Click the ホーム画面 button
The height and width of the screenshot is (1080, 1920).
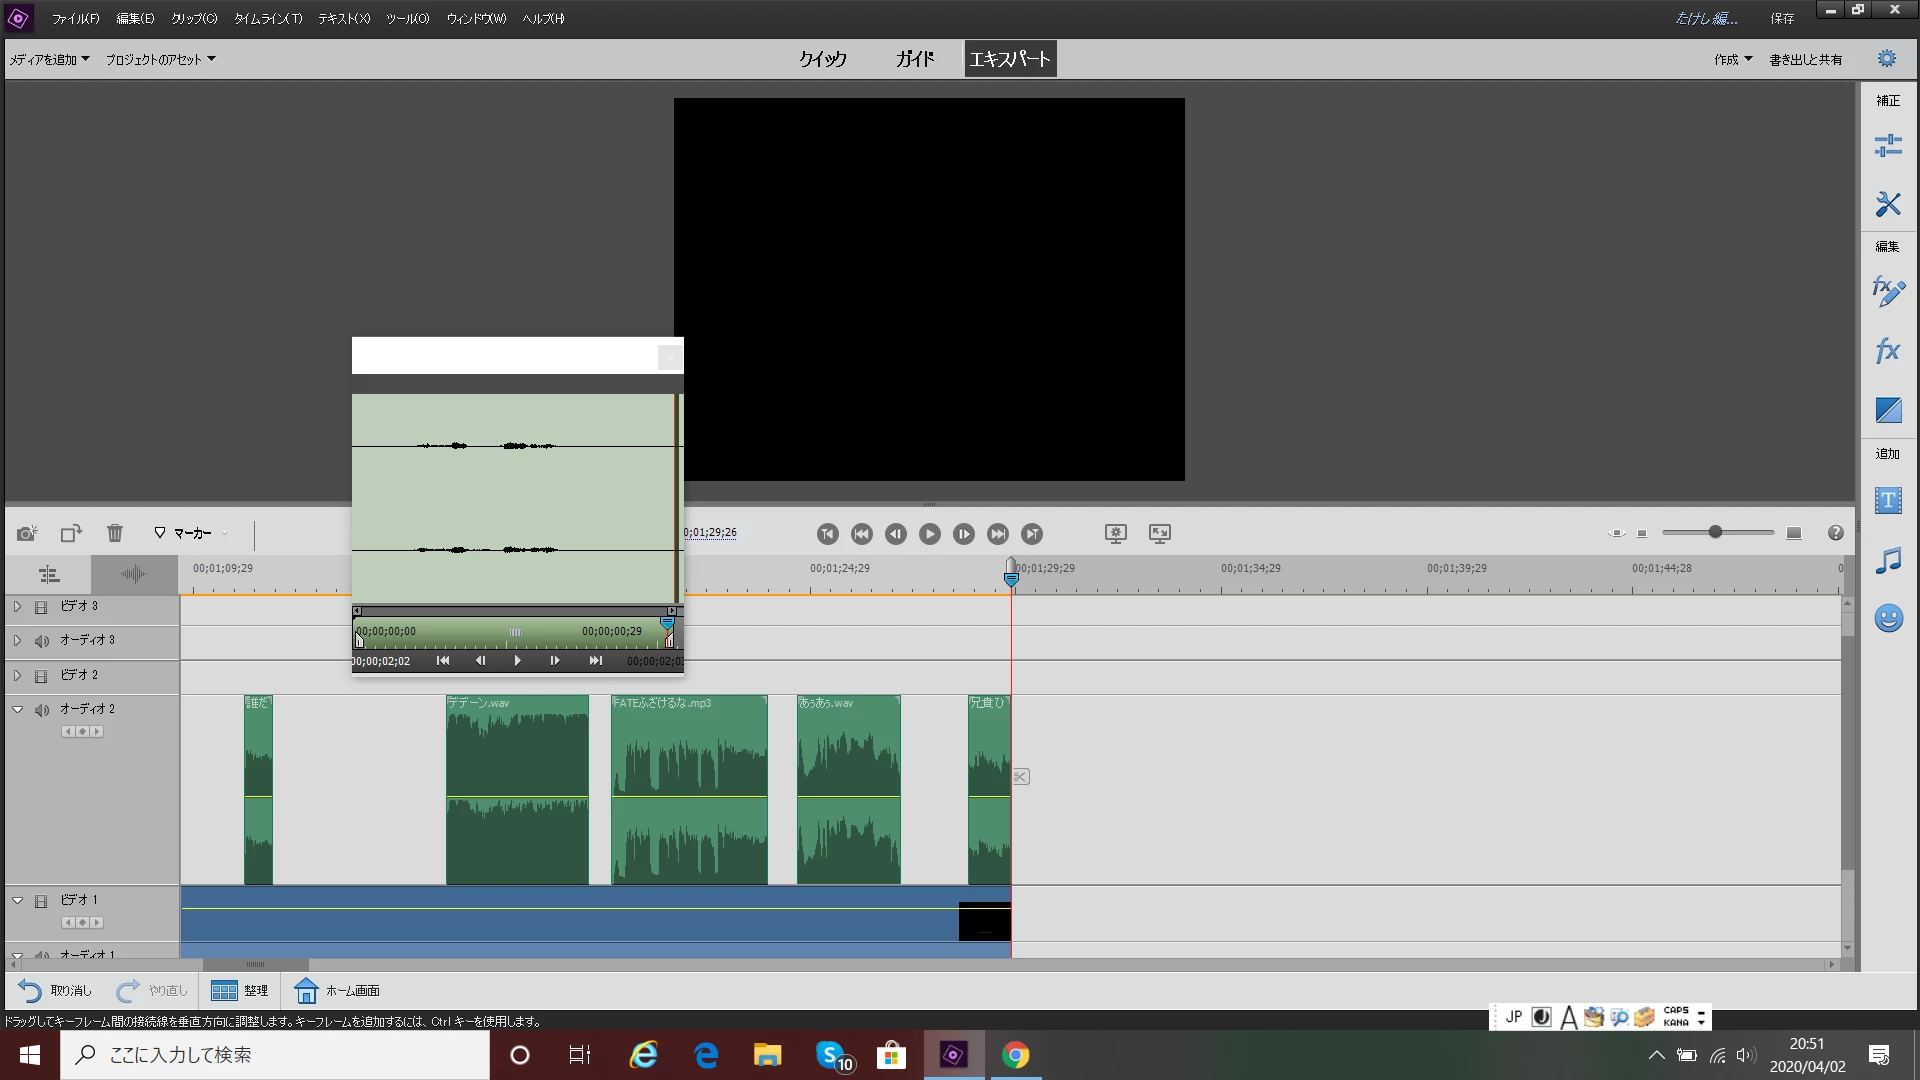338,990
